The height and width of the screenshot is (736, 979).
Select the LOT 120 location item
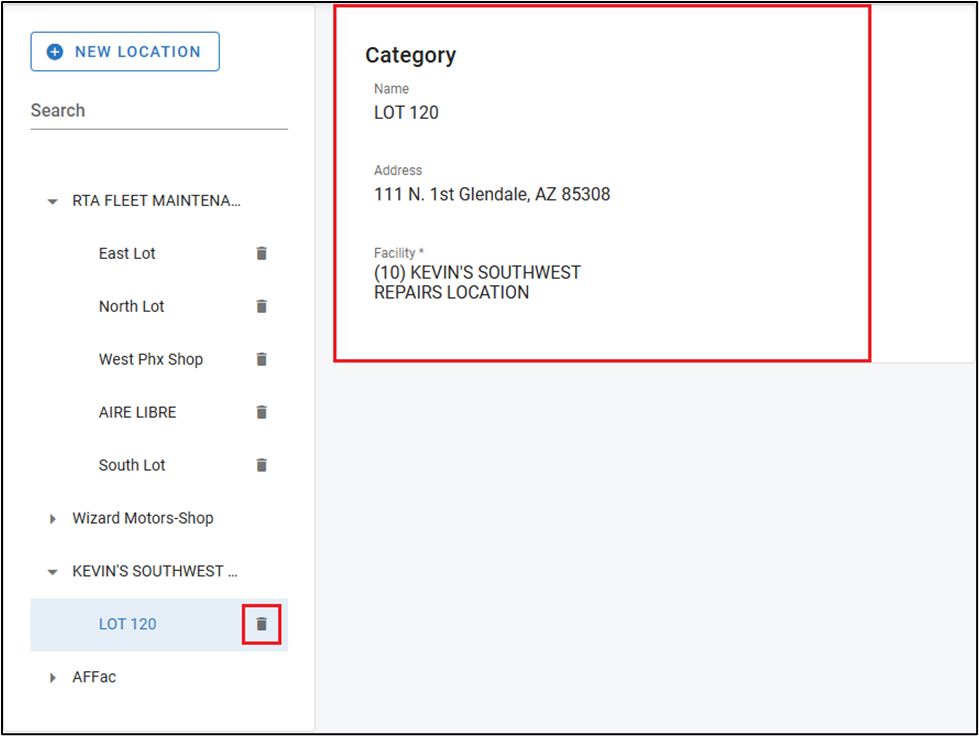(127, 624)
